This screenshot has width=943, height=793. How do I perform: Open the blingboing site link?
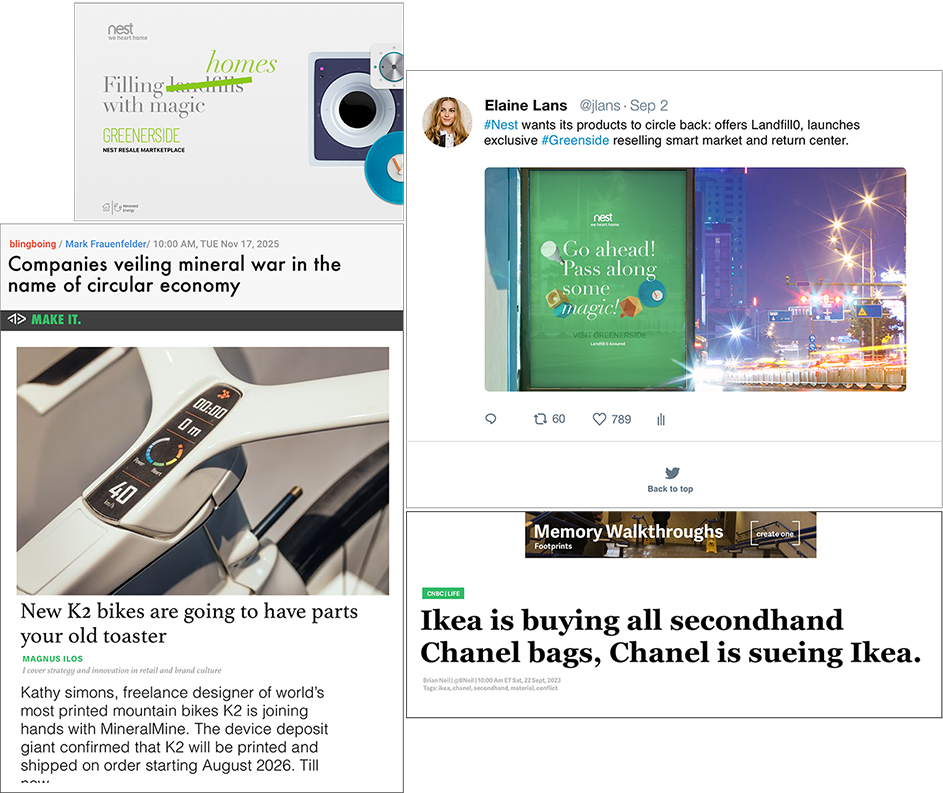32,243
